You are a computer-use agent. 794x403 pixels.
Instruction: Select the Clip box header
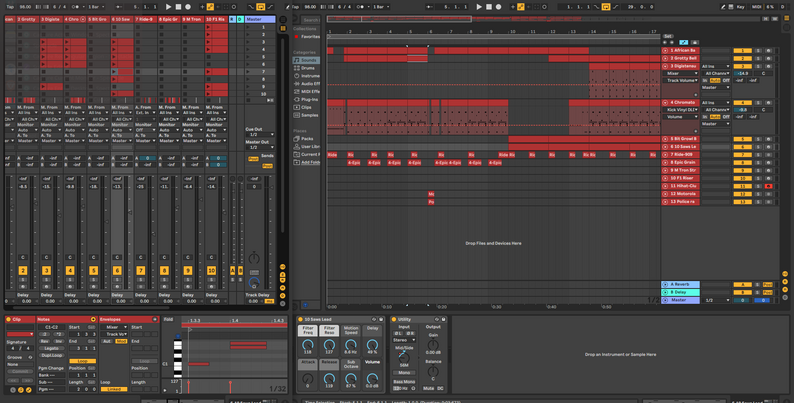20,319
